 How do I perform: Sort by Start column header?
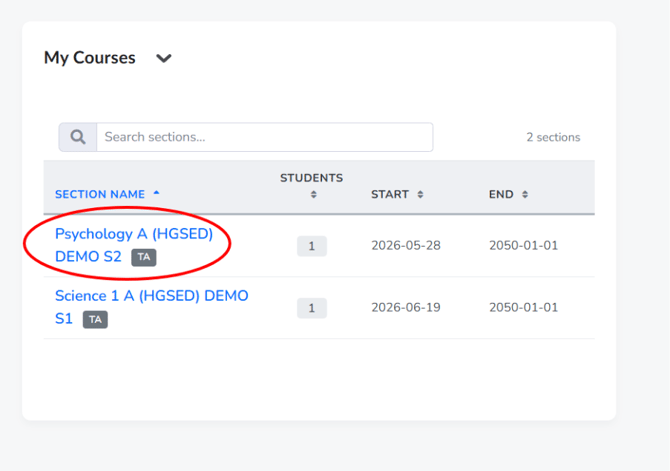click(390, 194)
